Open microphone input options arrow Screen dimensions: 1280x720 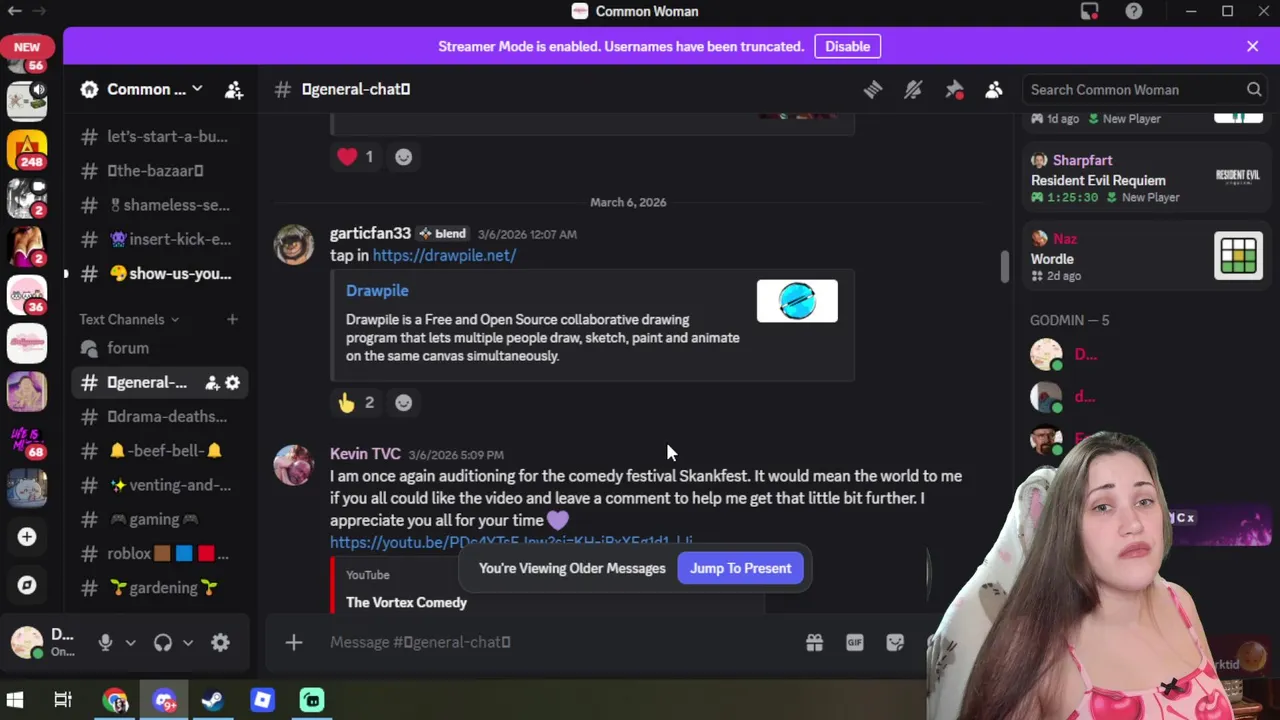130,643
